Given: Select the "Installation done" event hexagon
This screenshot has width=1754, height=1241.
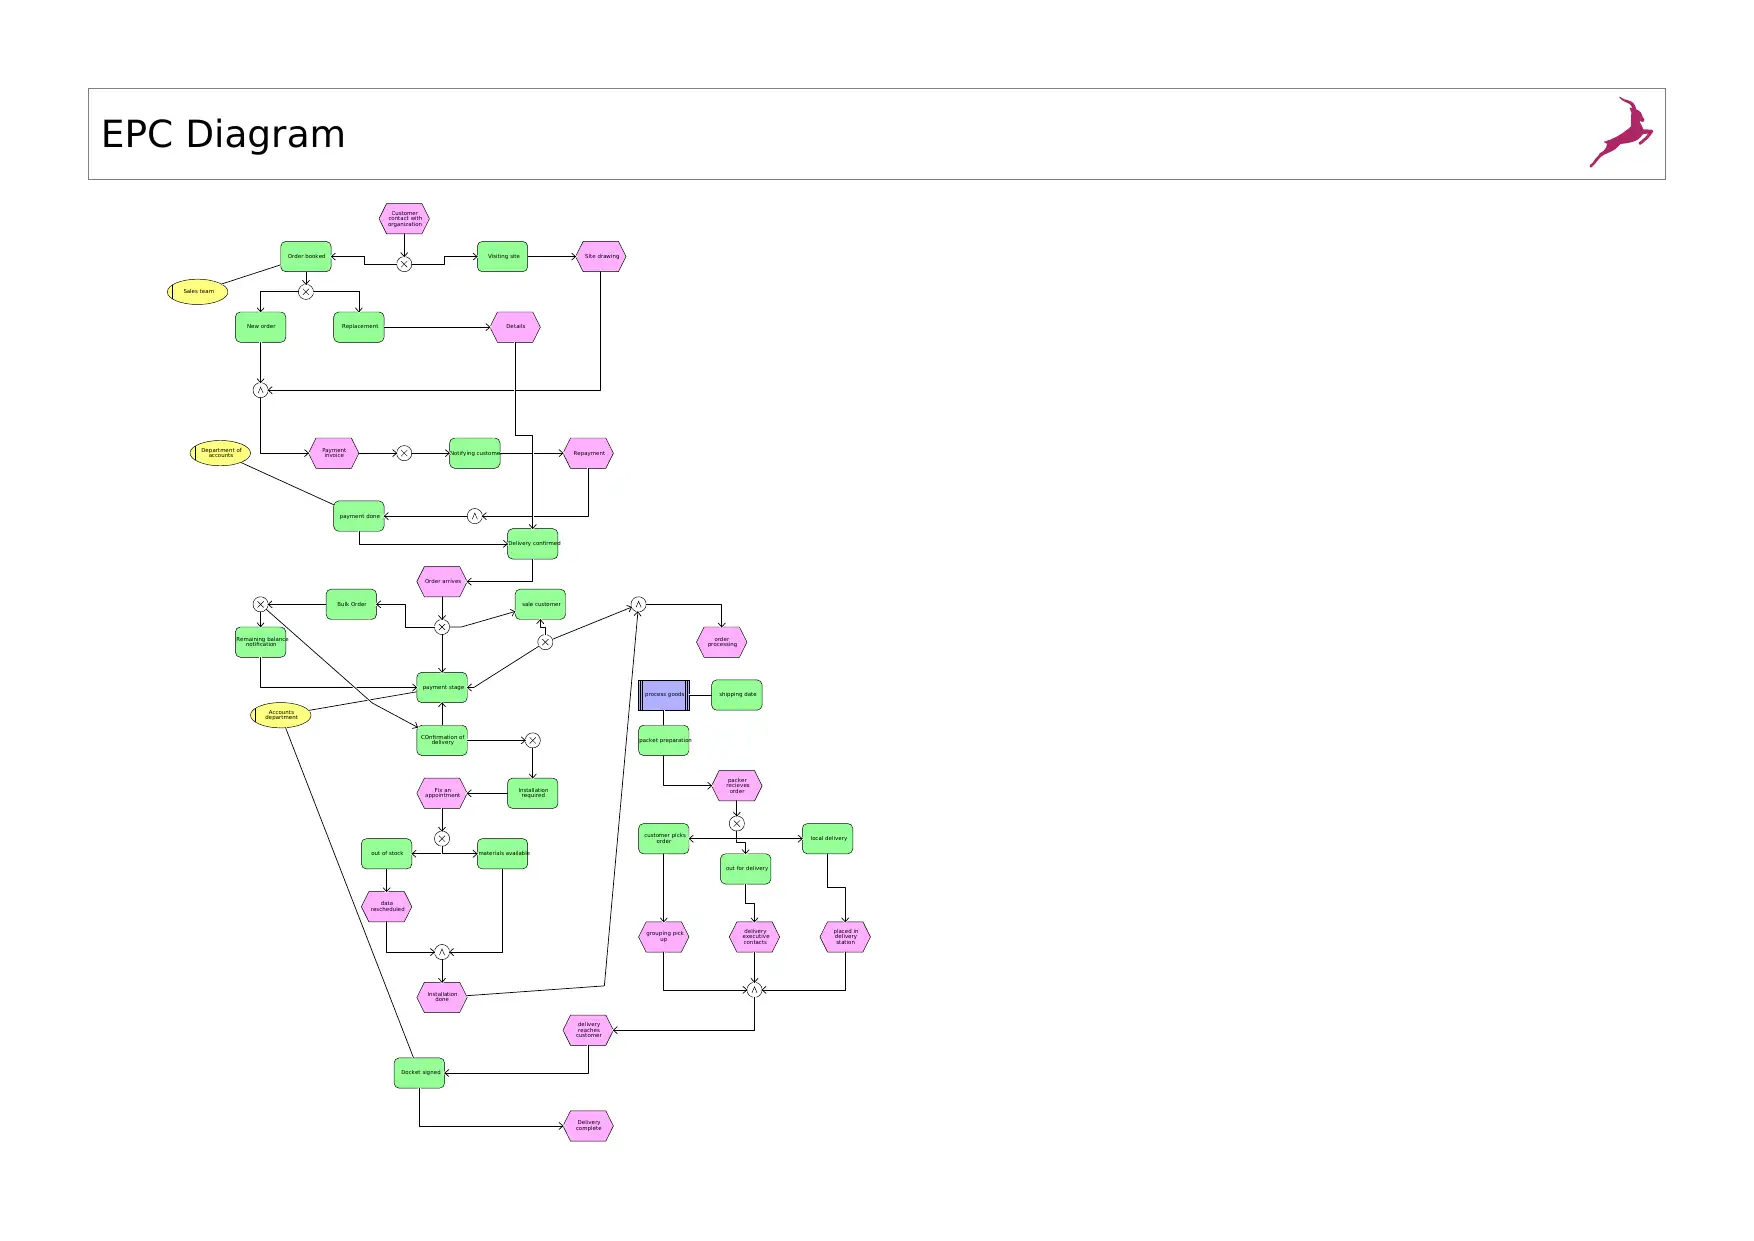Looking at the screenshot, I should tap(442, 997).
